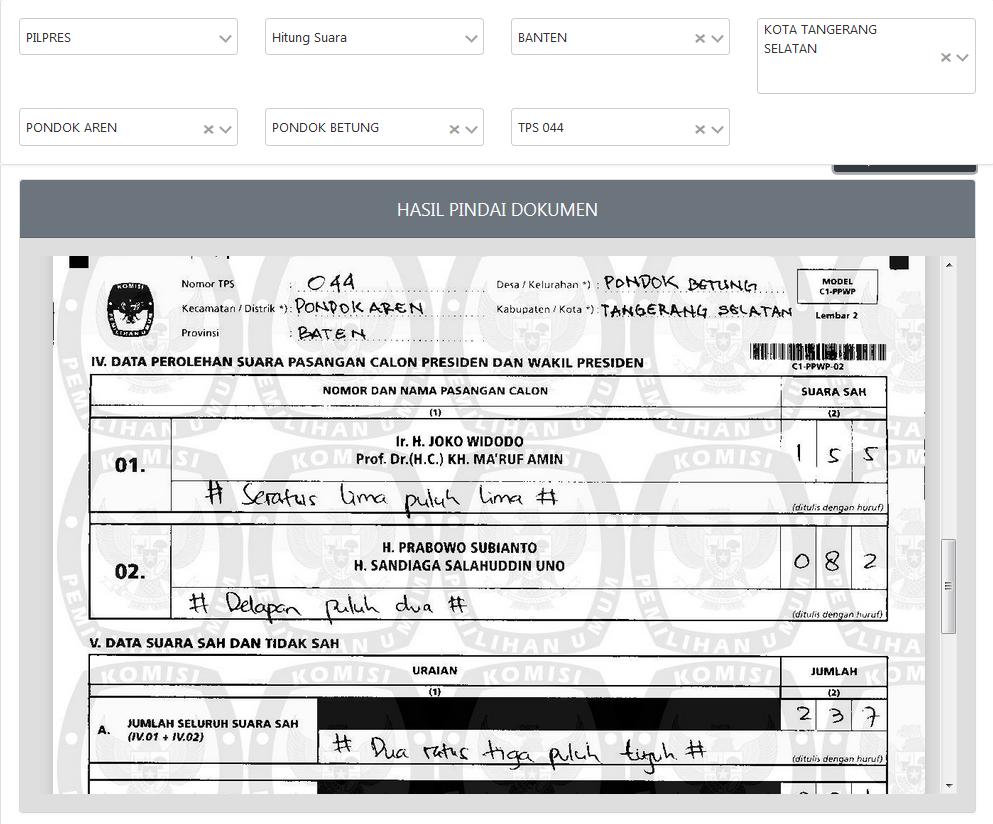Clear the KOTA TANGERANG SELATAN selection

(x=946, y=58)
